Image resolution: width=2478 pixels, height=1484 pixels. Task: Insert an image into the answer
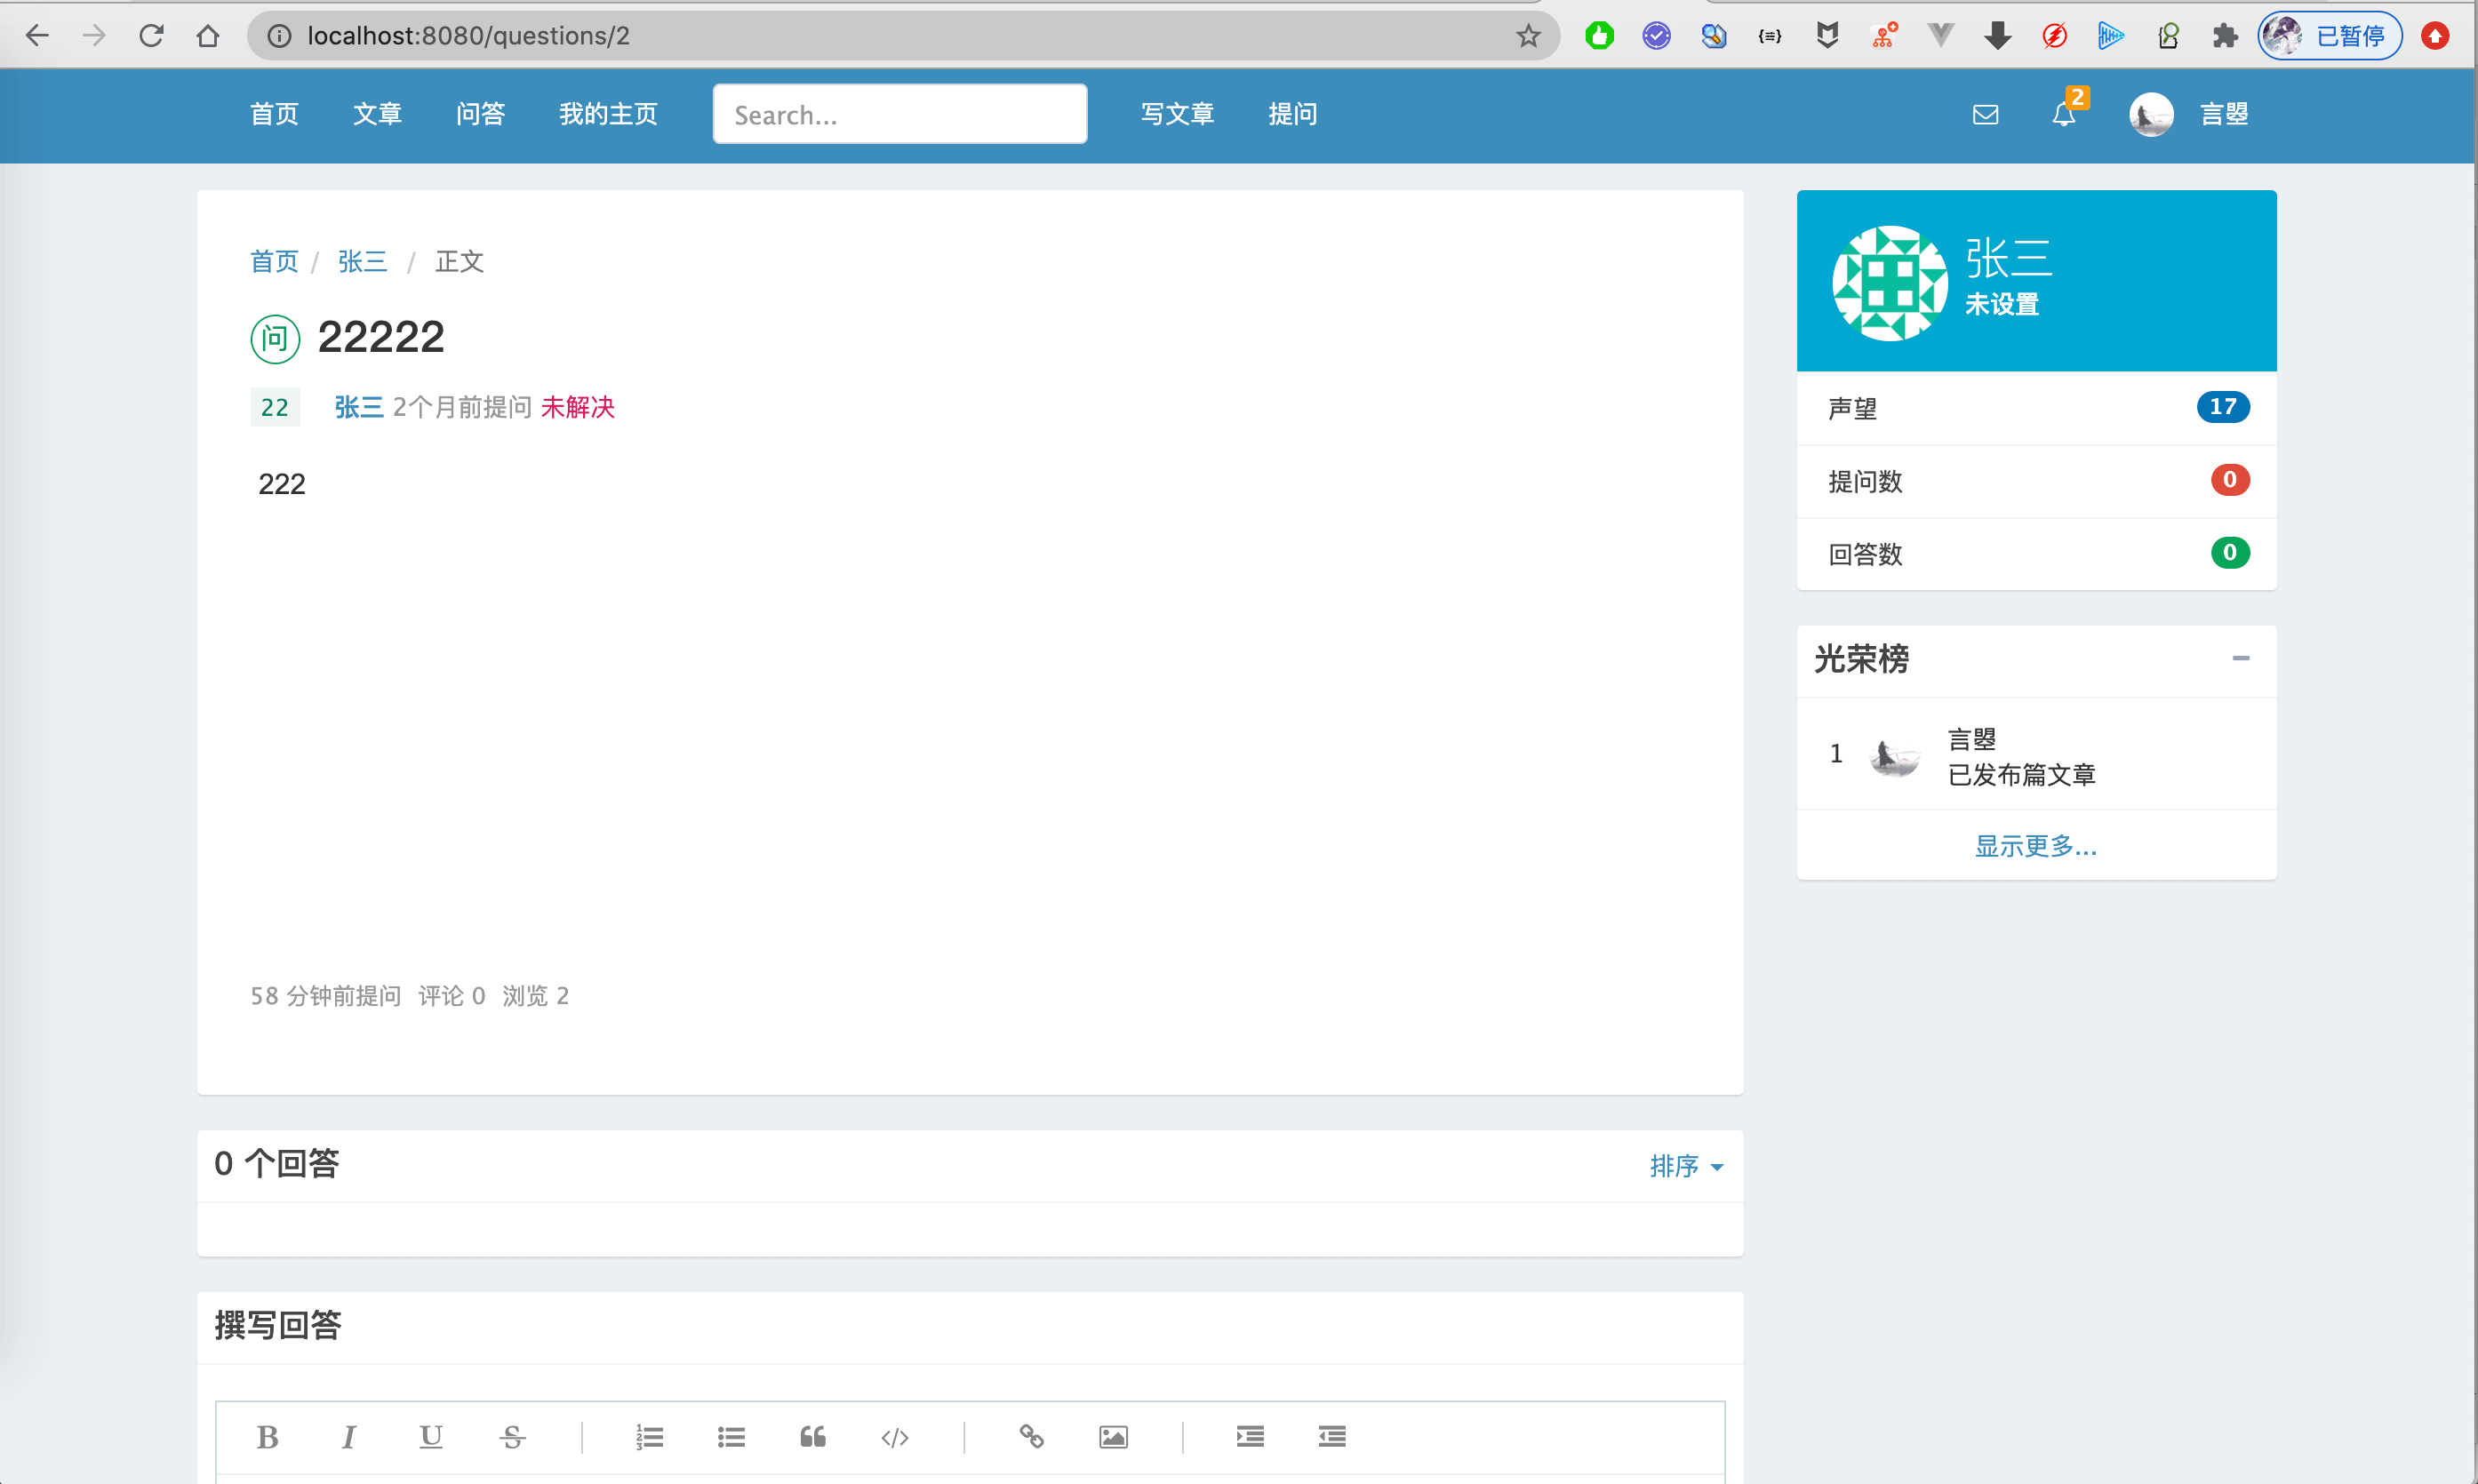tap(1112, 1437)
